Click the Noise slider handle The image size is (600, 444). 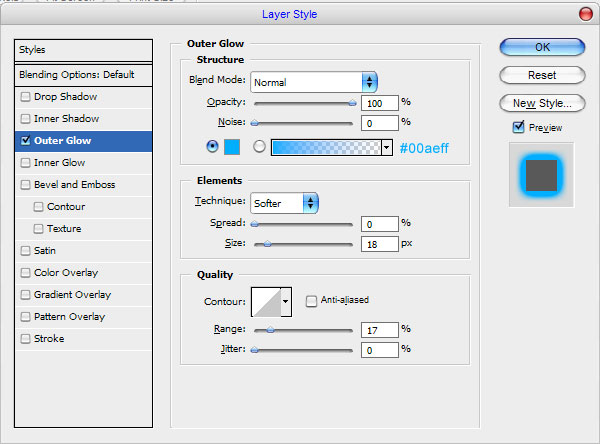point(254,123)
